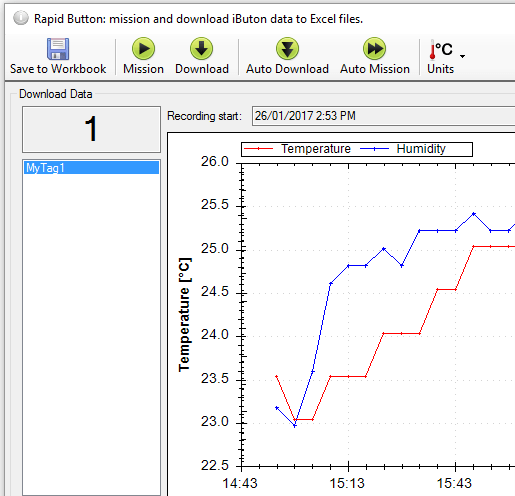Click the Download arrow icon
This screenshot has height=496, width=515.
pos(202,49)
